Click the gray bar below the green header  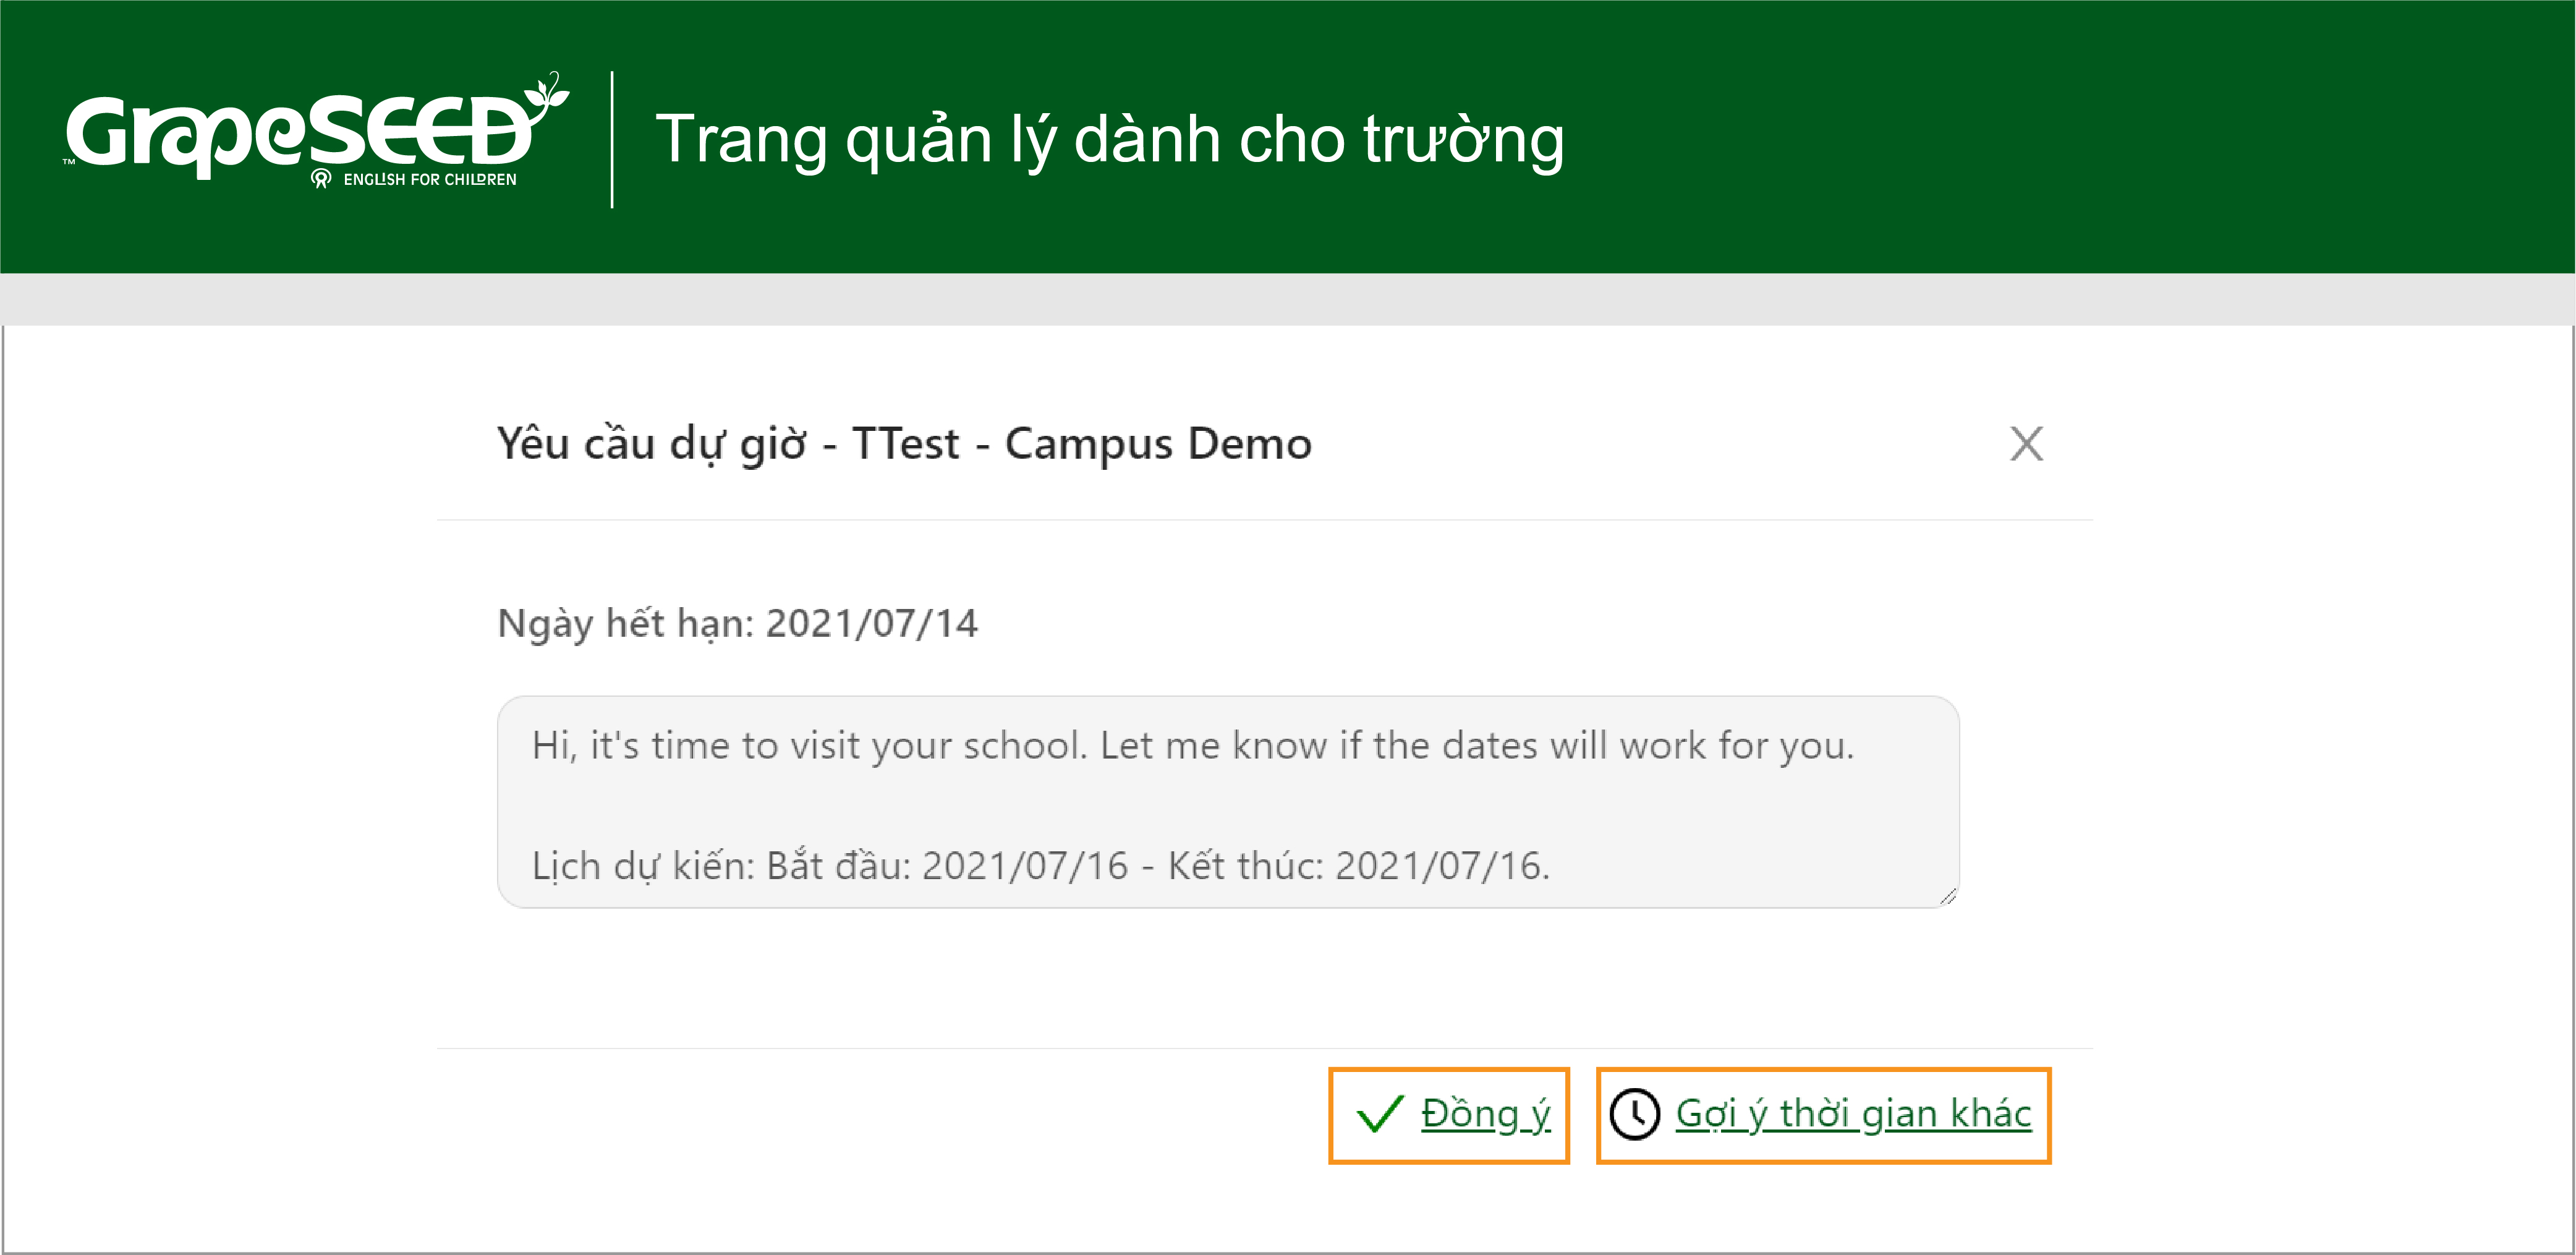(x=1288, y=299)
